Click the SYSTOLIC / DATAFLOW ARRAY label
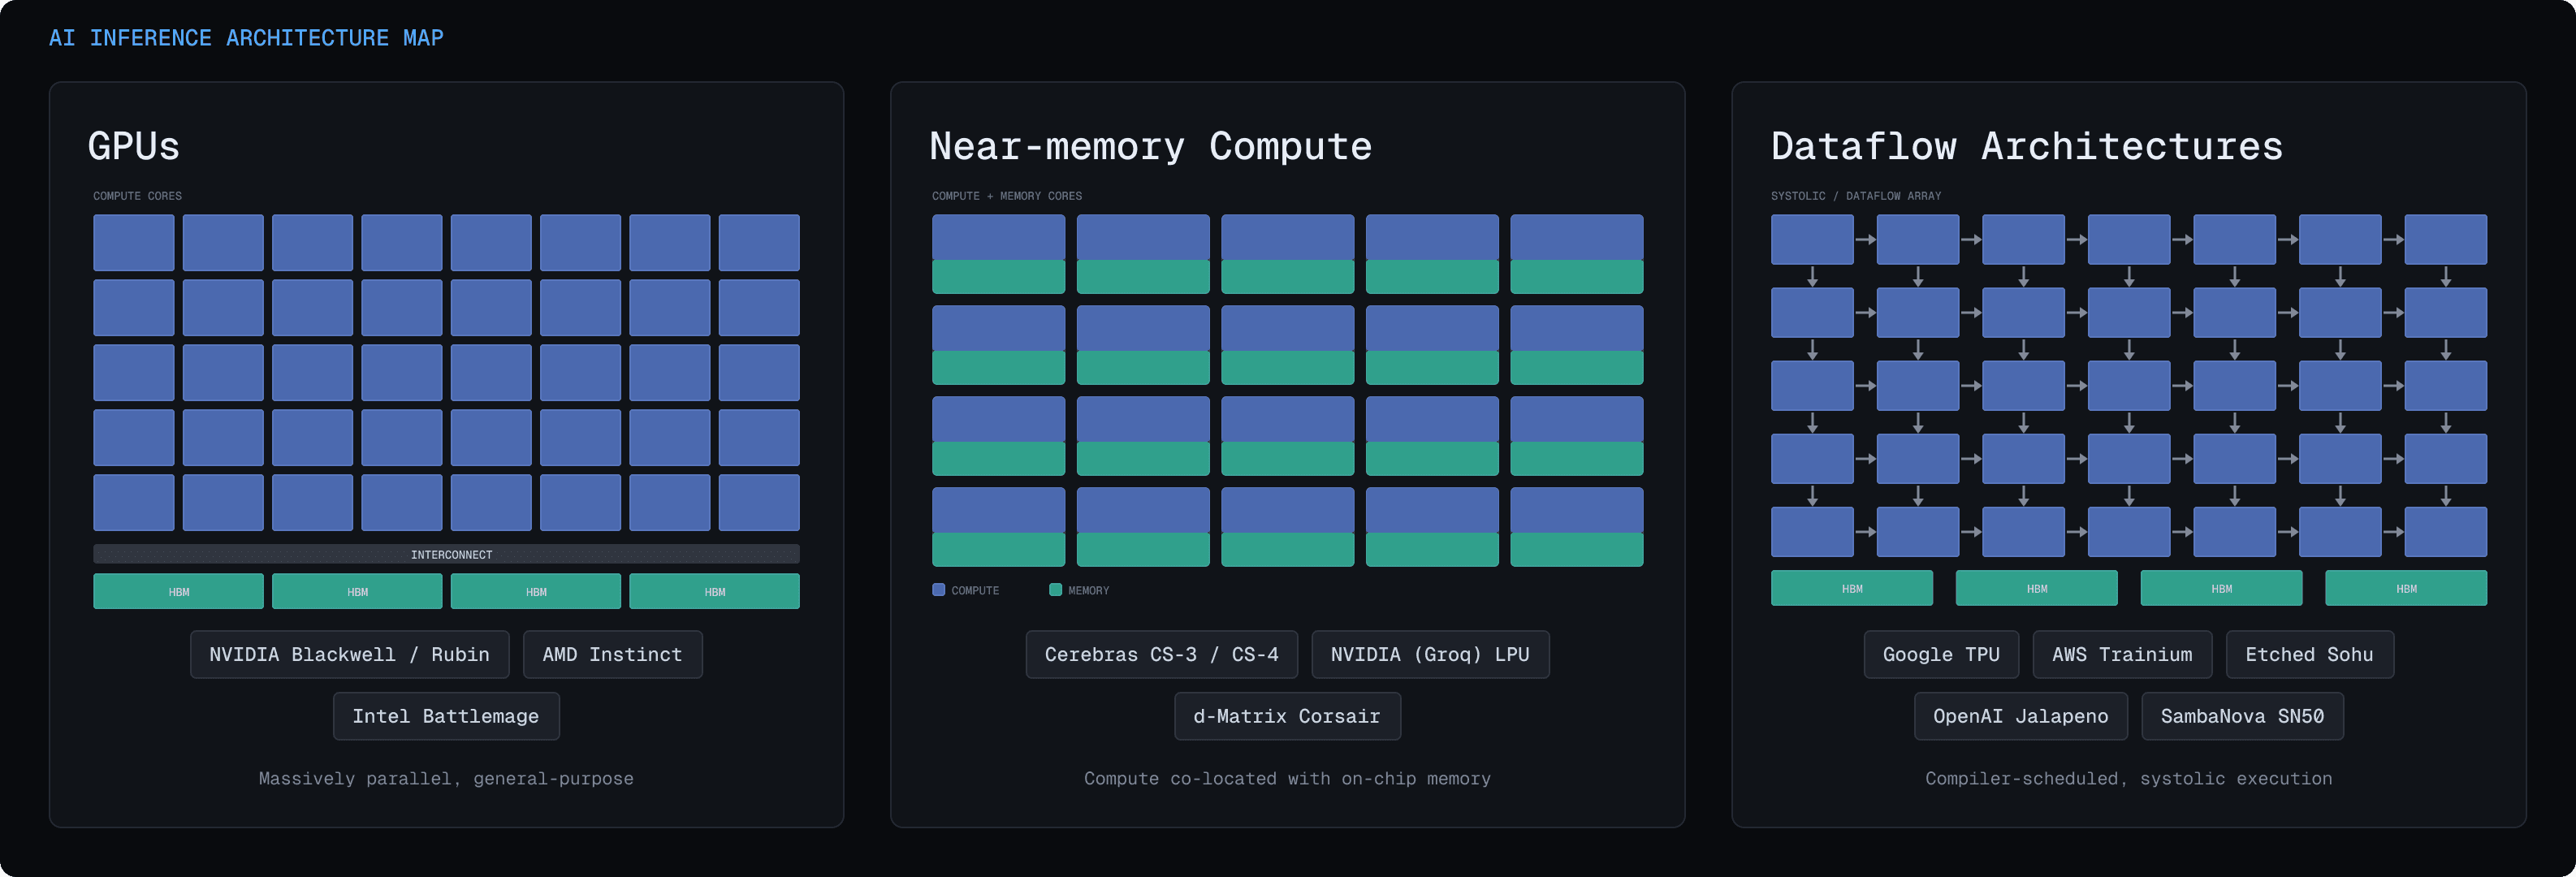2576x877 pixels. click(1856, 196)
